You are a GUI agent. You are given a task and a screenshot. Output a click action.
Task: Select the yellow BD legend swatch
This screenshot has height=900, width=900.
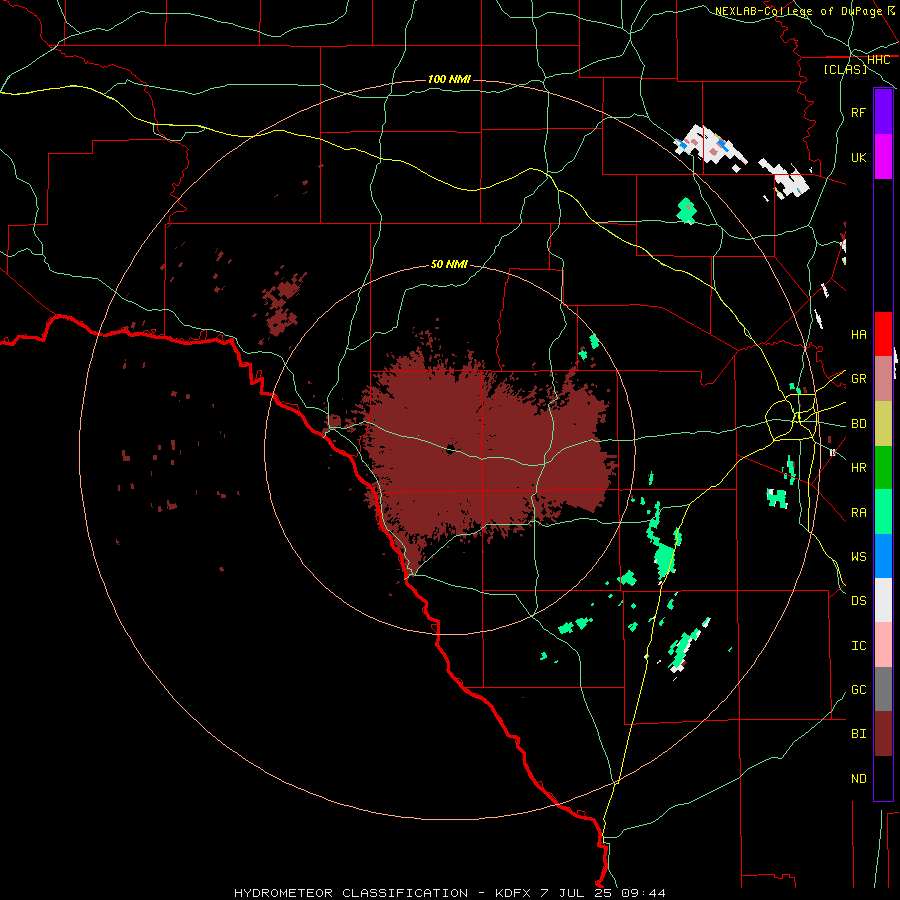(883, 424)
